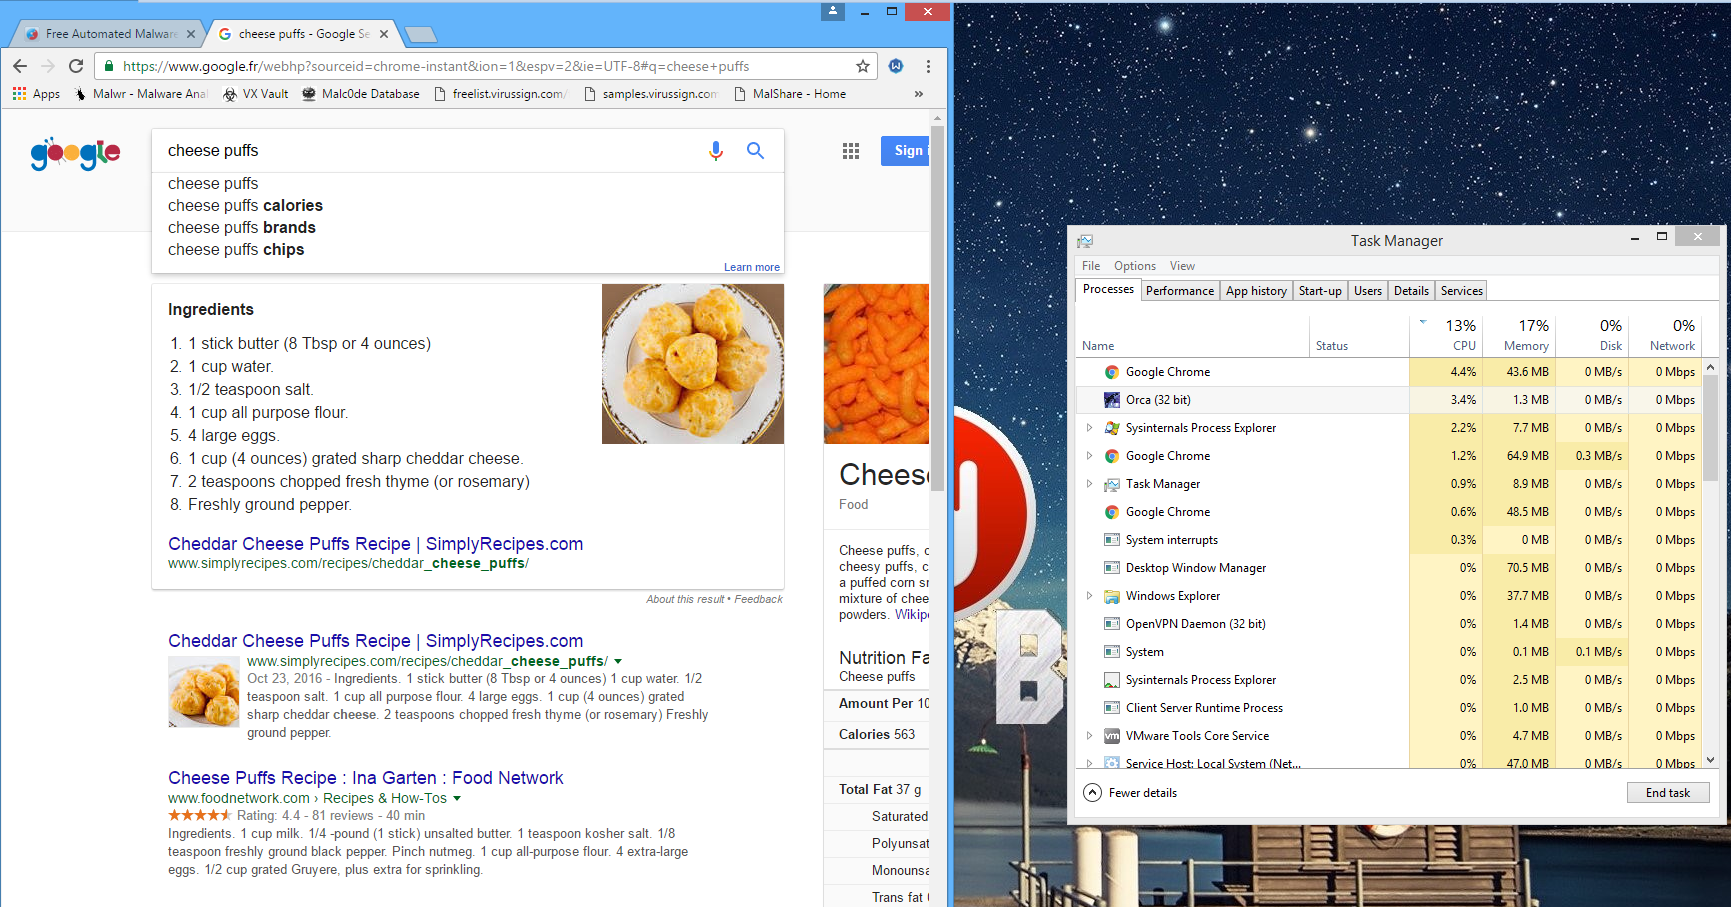Click the Google doodle logo
This screenshot has width=1731, height=907.
76,153
